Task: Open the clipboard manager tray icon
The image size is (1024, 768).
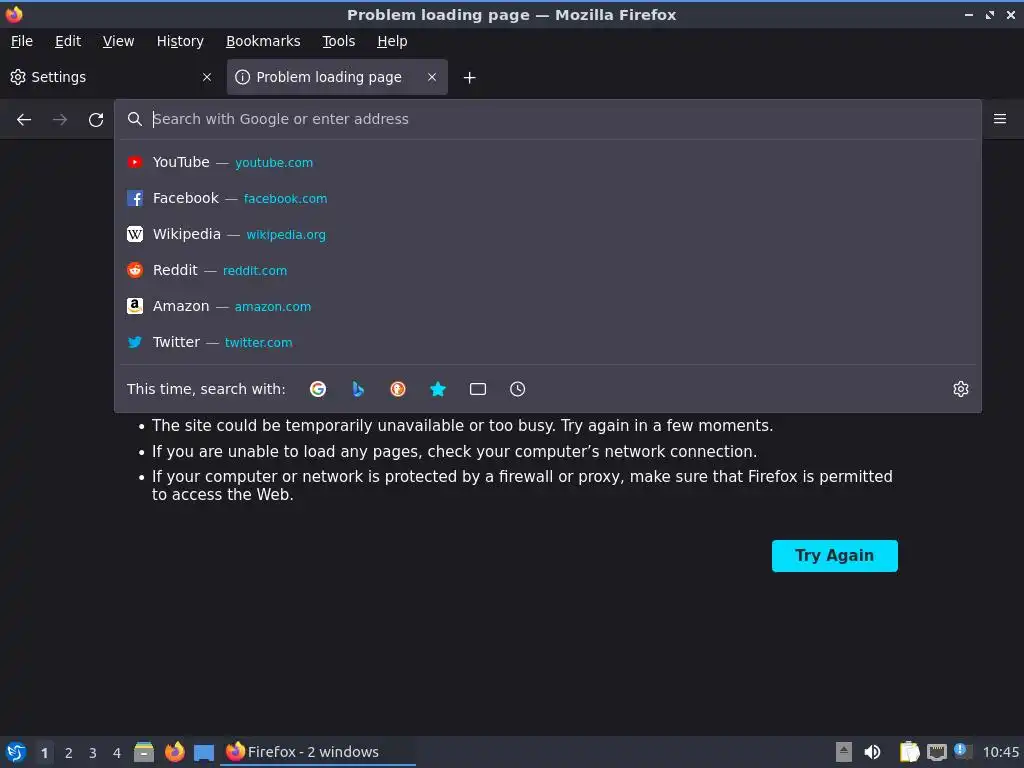Action: [909, 752]
